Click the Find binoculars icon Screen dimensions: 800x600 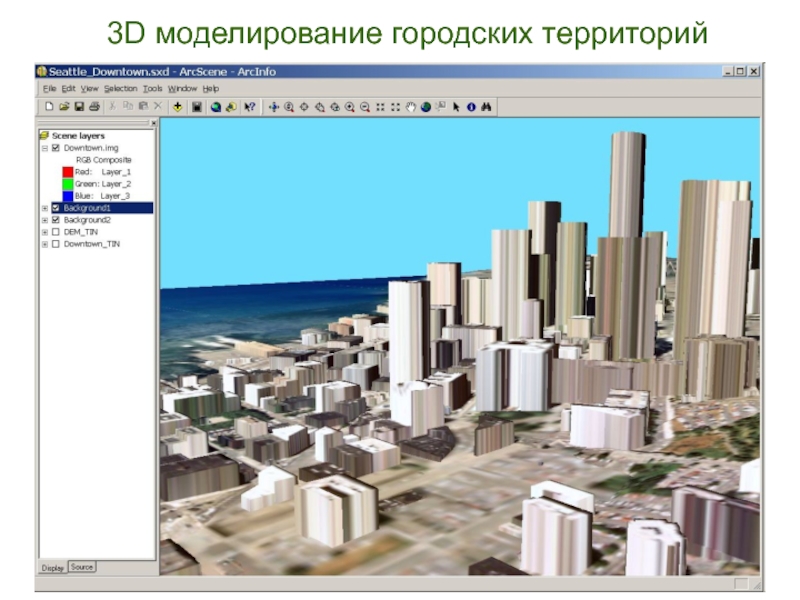pos(484,106)
